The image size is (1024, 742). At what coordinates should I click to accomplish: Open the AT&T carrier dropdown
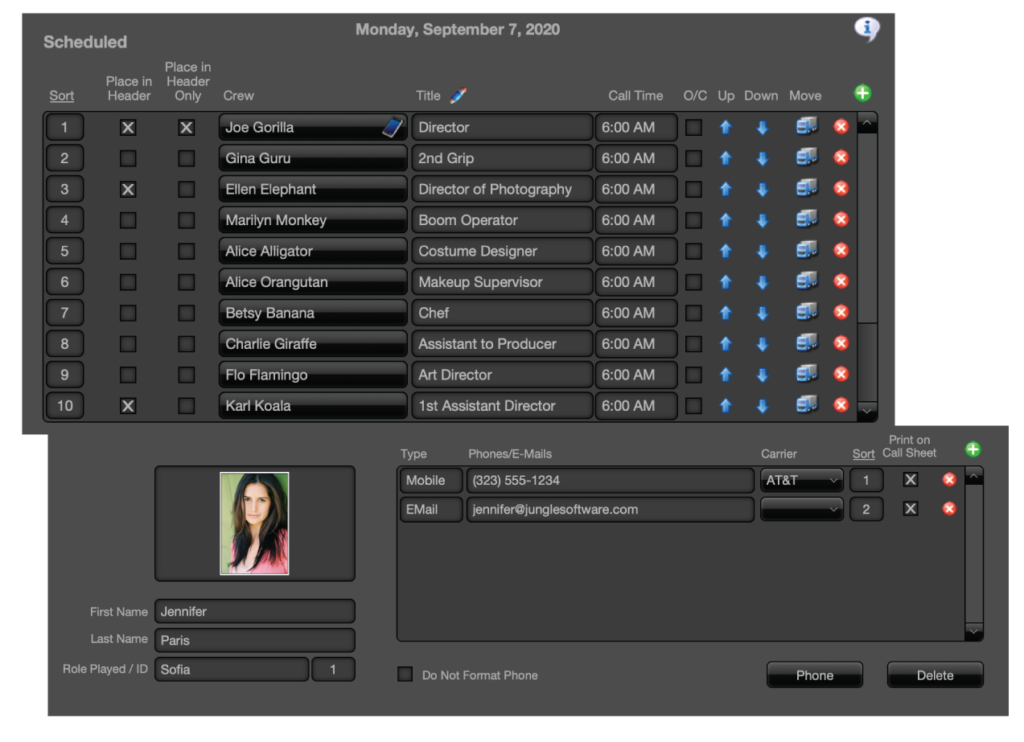pyautogui.click(x=801, y=481)
